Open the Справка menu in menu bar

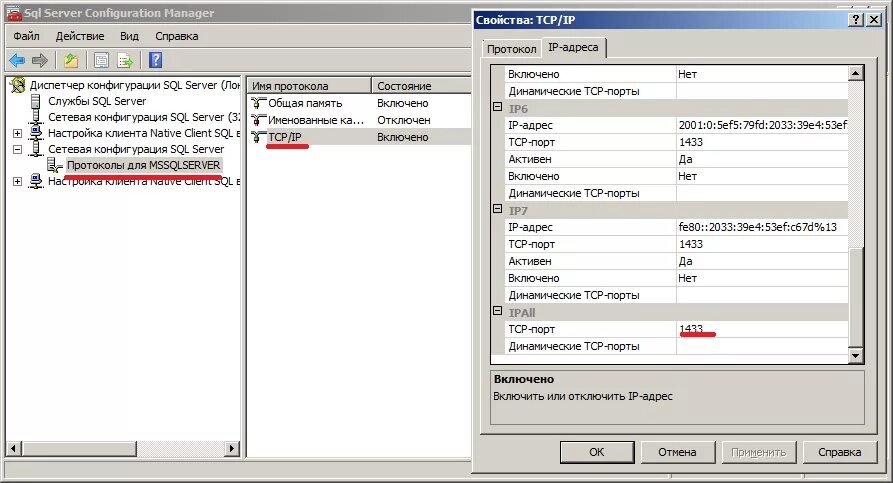click(x=177, y=36)
